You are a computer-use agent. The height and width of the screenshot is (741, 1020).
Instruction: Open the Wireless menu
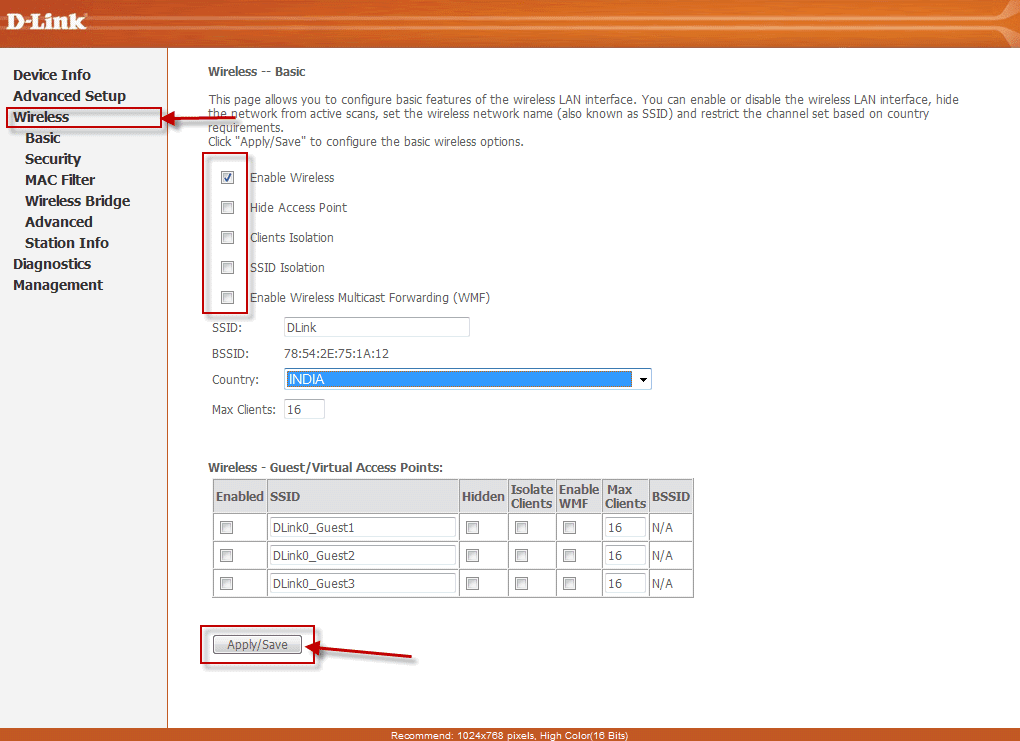41,116
